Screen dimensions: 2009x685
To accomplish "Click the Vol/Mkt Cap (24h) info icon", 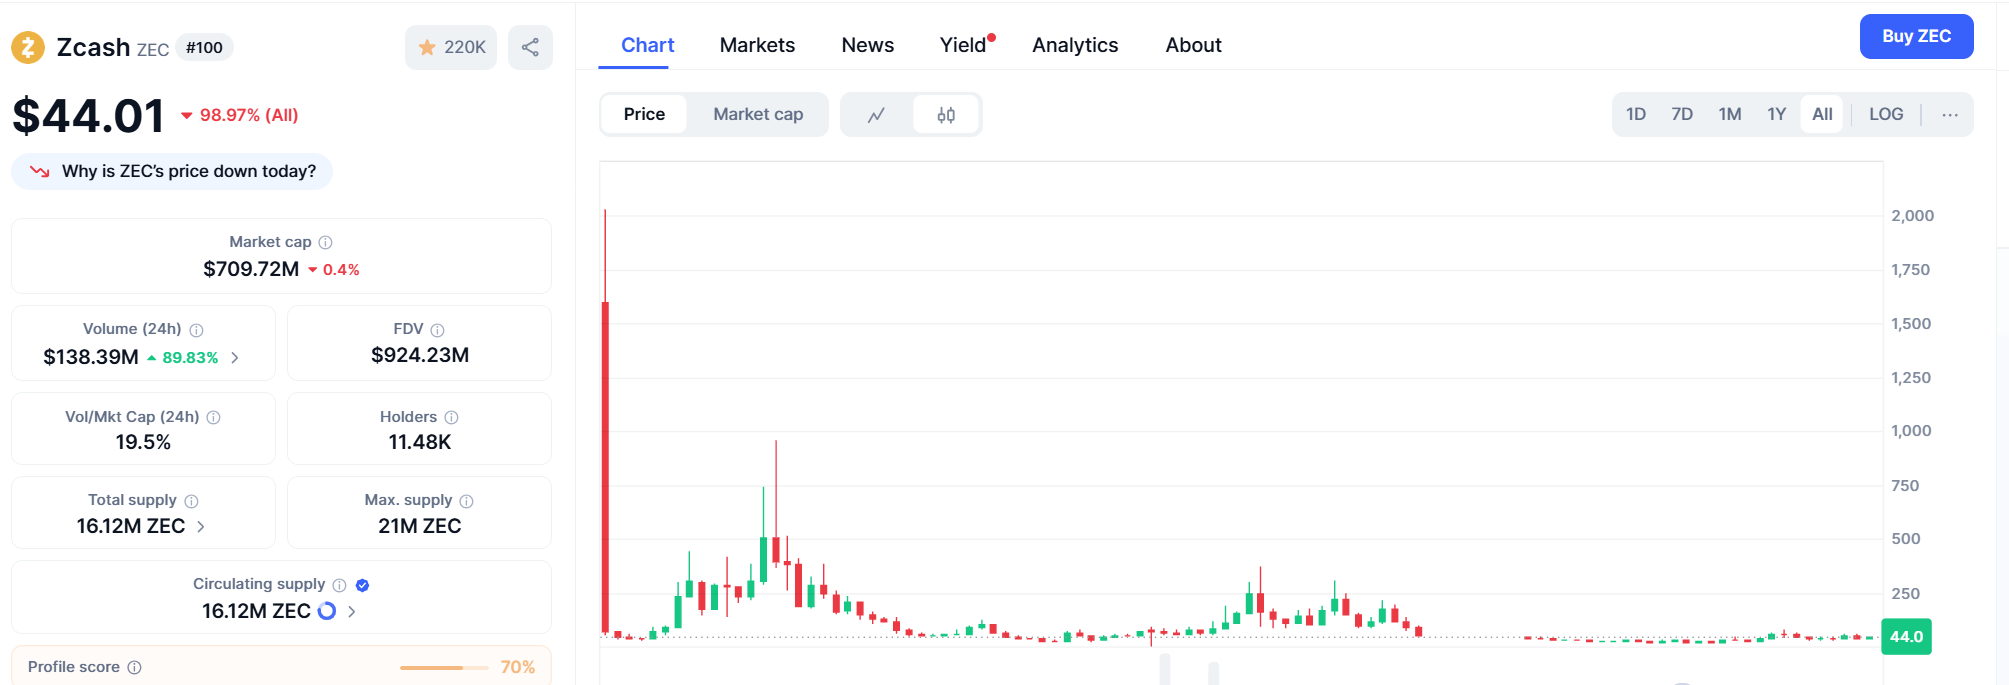I will 213,417.
